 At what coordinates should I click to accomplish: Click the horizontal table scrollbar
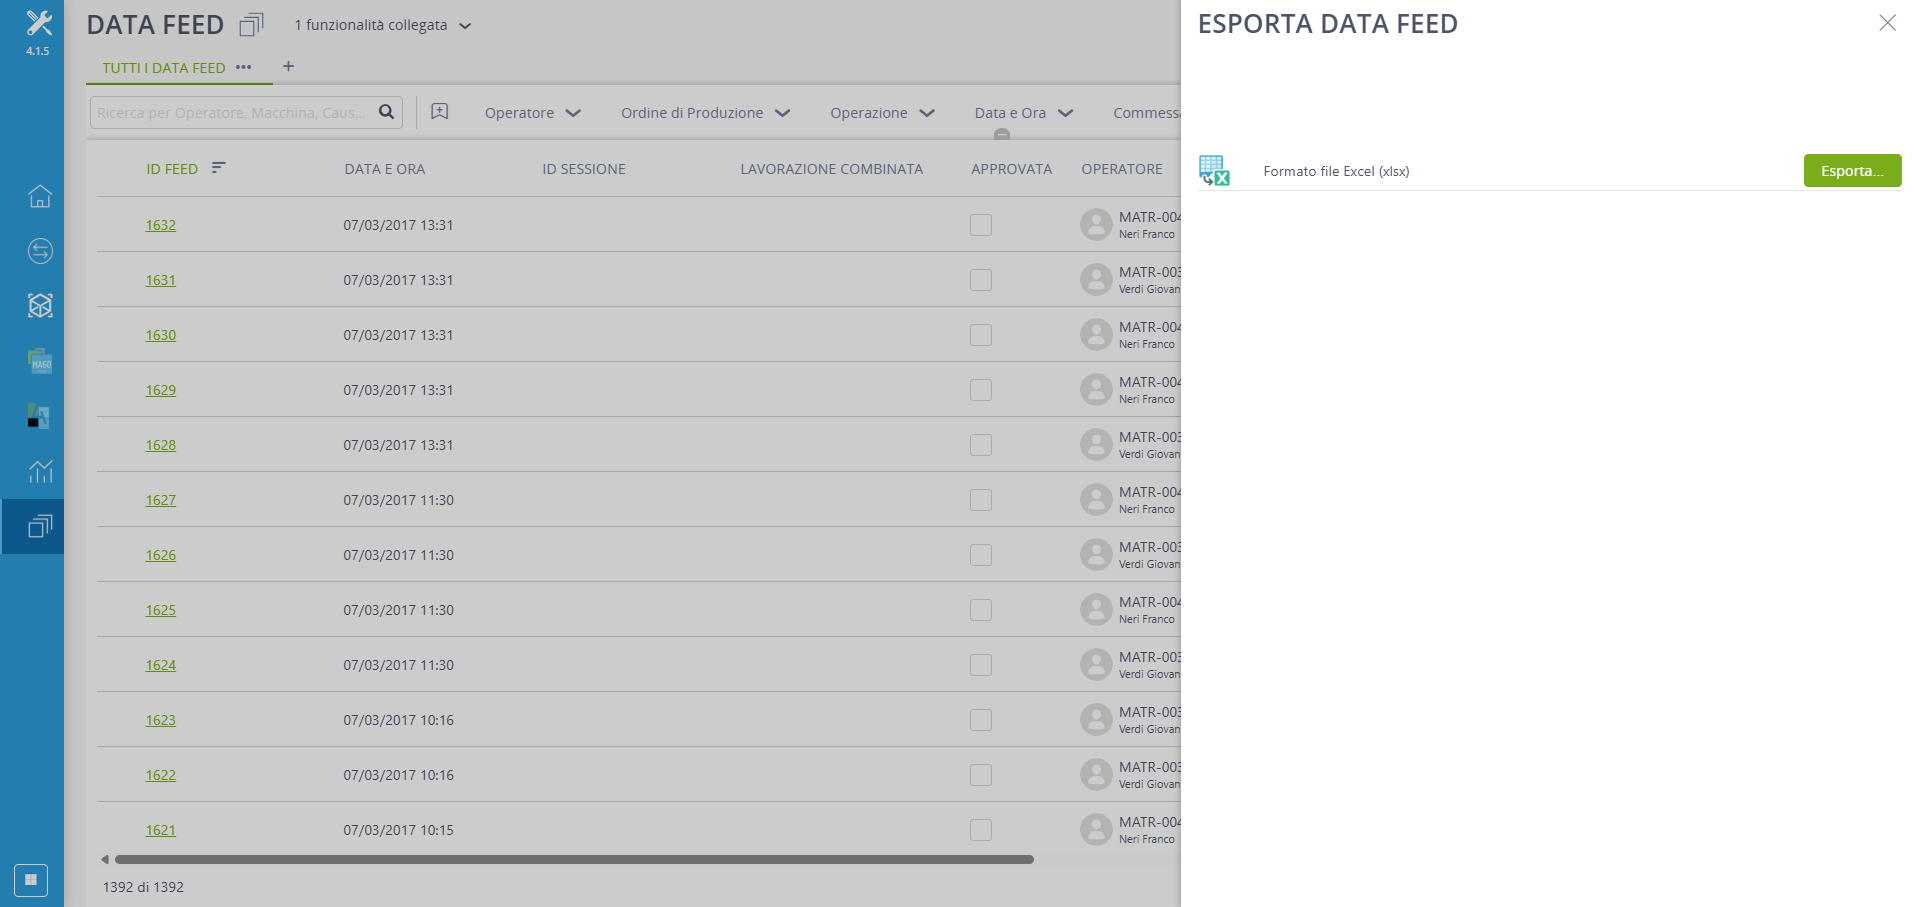pos(573,859)
